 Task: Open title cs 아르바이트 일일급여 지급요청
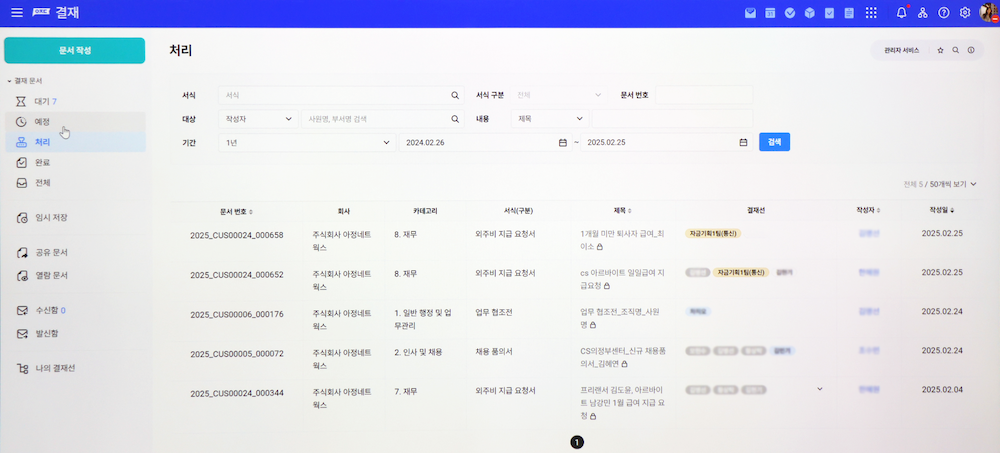622,279
